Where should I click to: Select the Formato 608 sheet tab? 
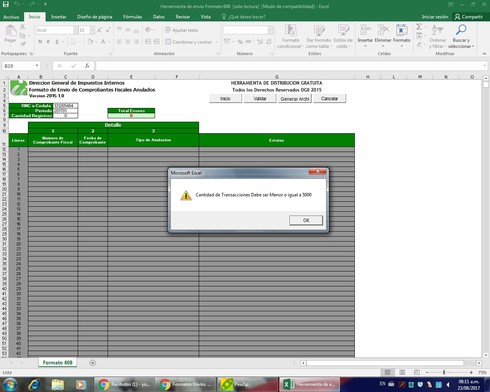tap(57, 363)
